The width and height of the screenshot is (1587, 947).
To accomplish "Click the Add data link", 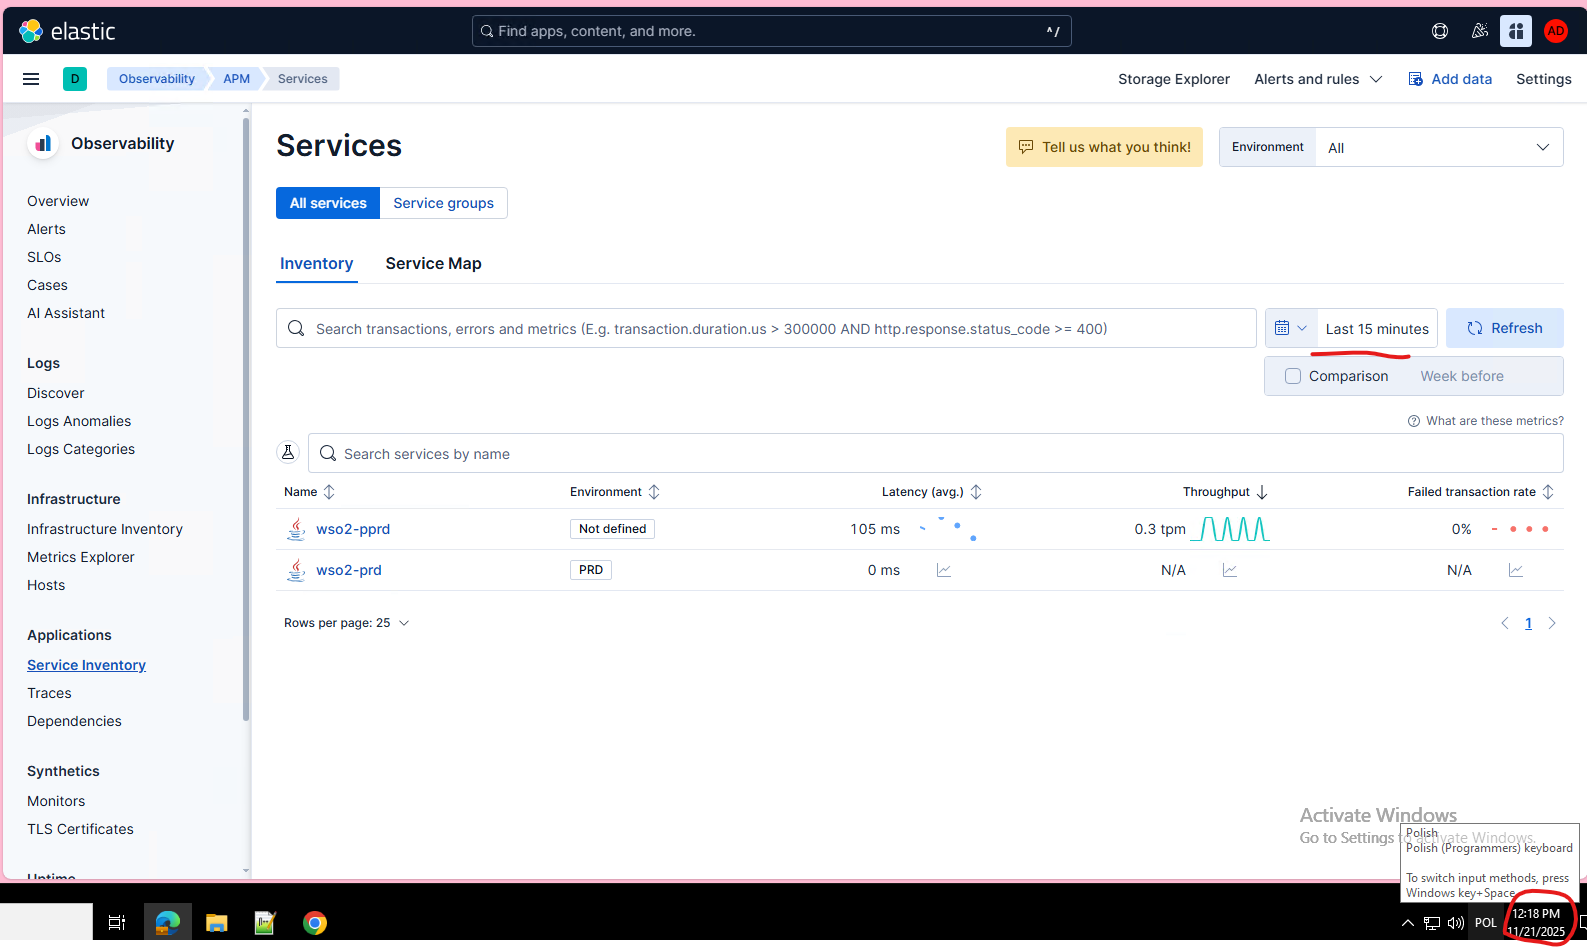I will coord(1450,79).
